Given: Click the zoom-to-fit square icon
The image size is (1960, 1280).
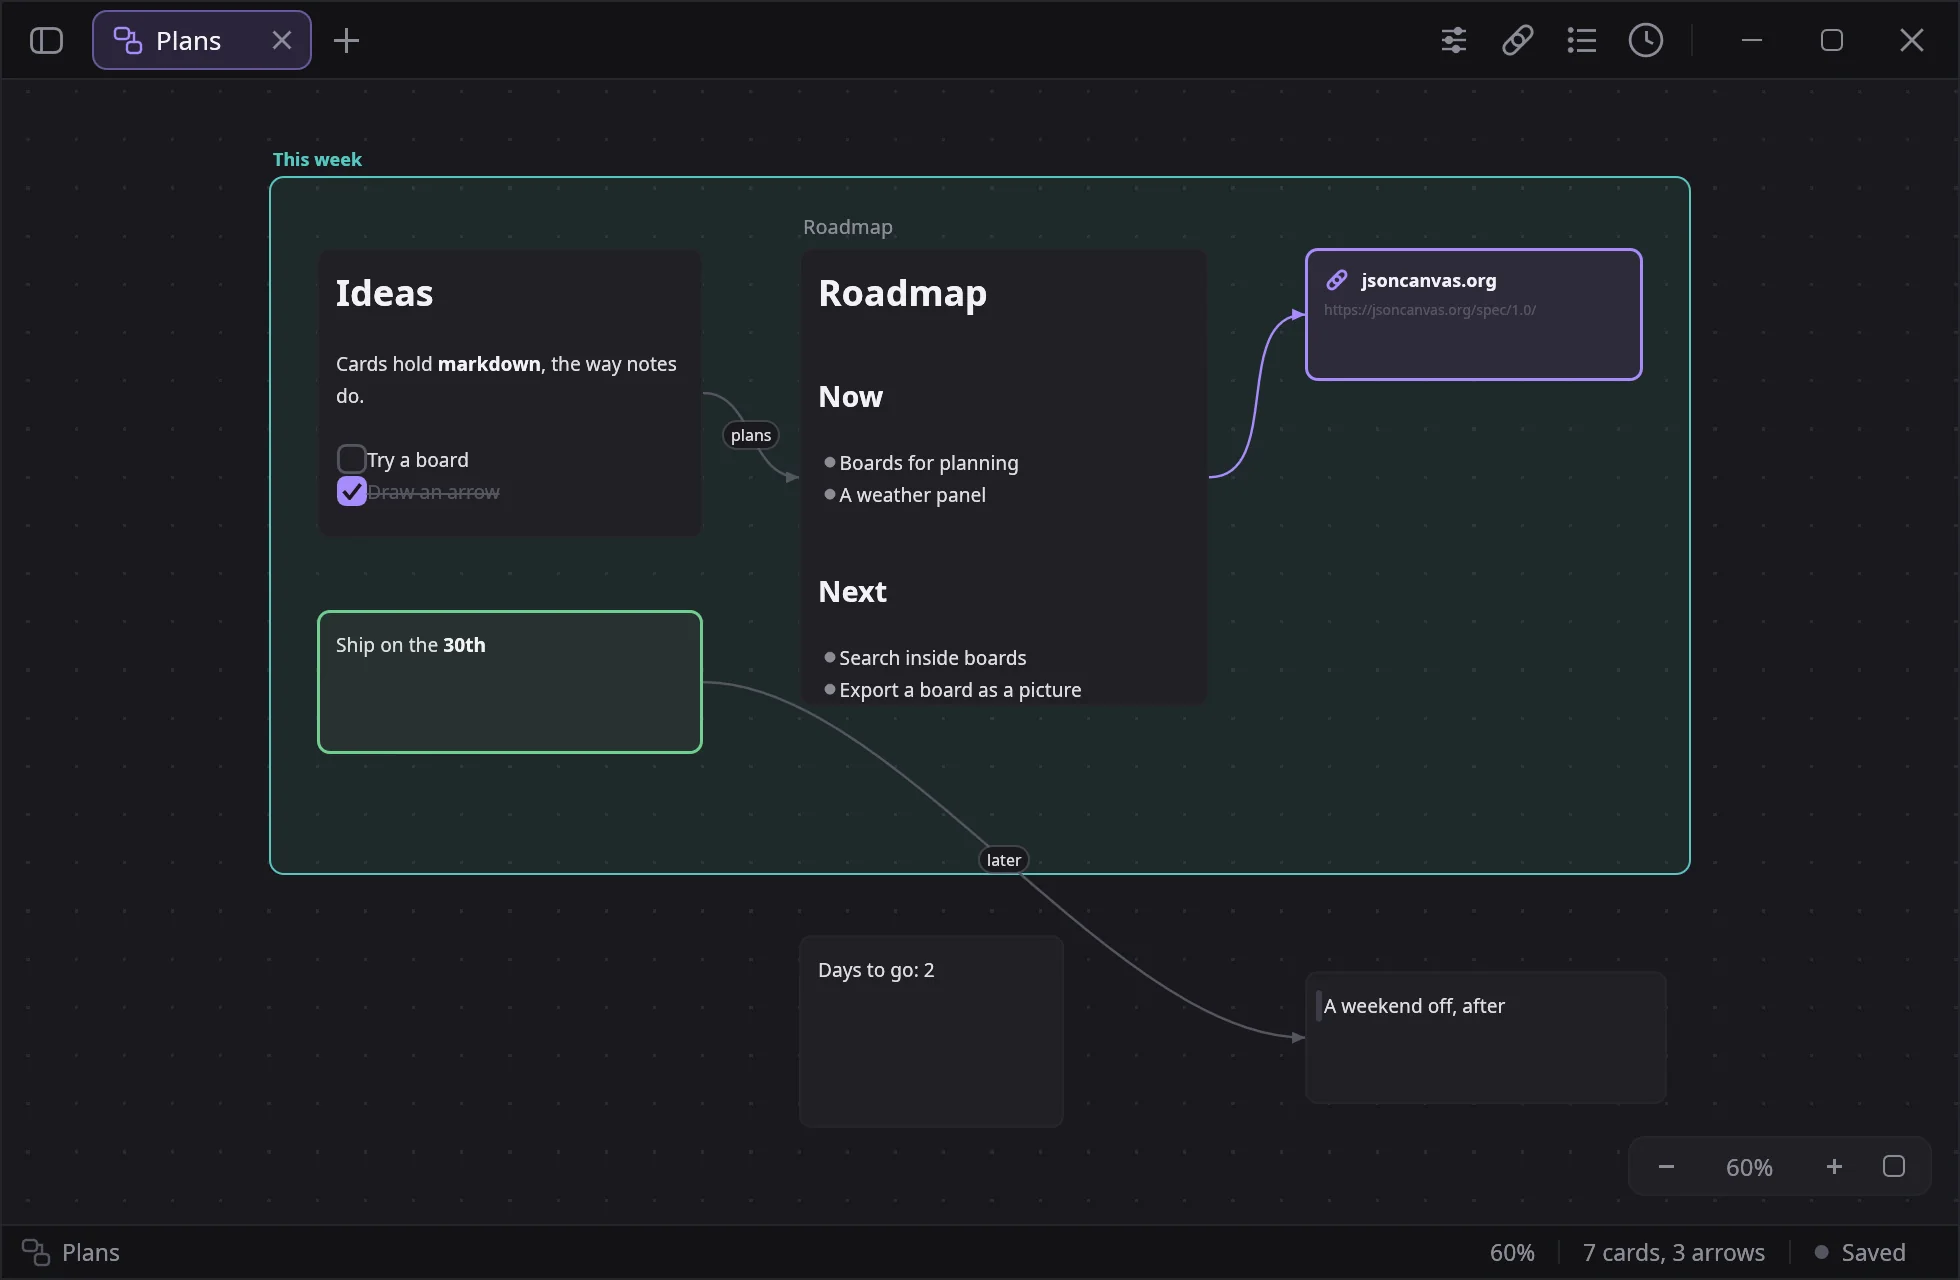Looking at the screenshot, I should coord(1894,1167).
